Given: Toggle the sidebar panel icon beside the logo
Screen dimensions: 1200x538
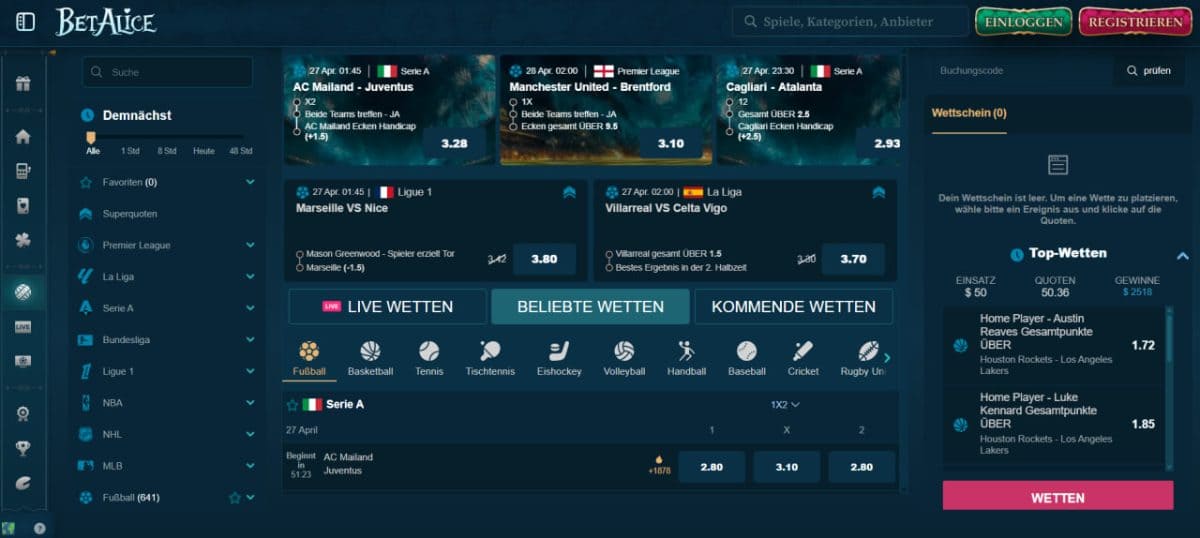Looking at the screenshot, I should (26, 21).
